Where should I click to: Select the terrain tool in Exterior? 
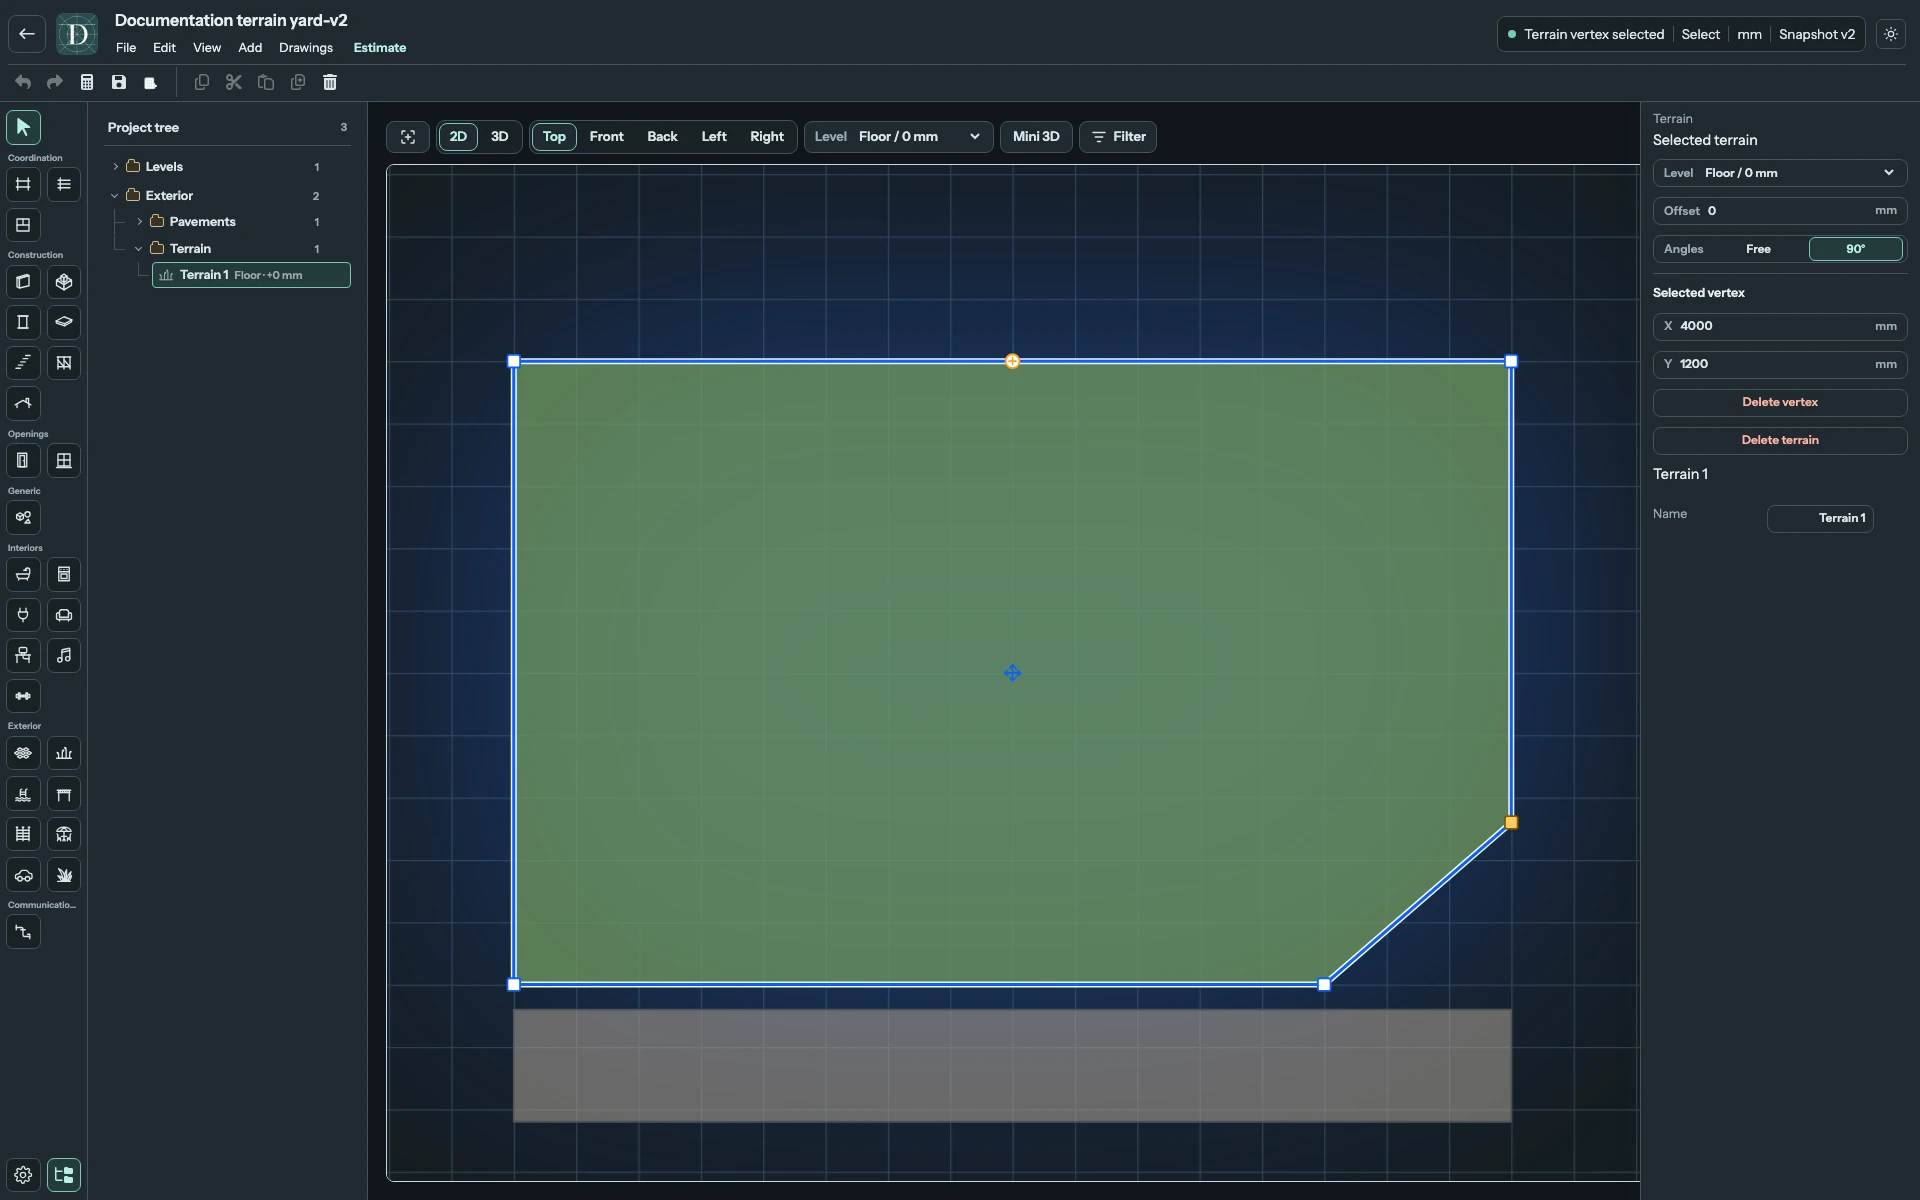[x=64, y=753]
